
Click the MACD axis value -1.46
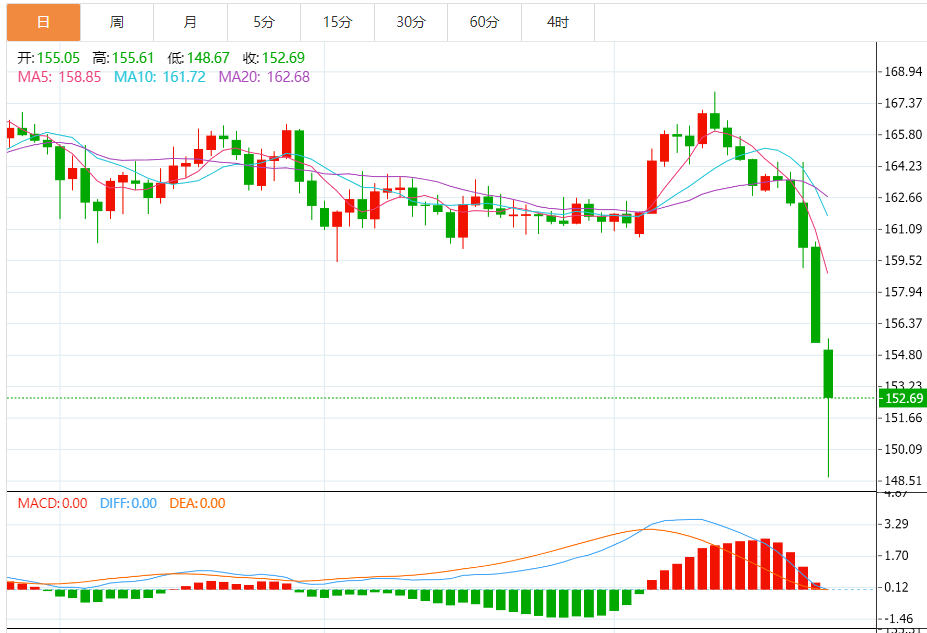(x=899, y=619)
